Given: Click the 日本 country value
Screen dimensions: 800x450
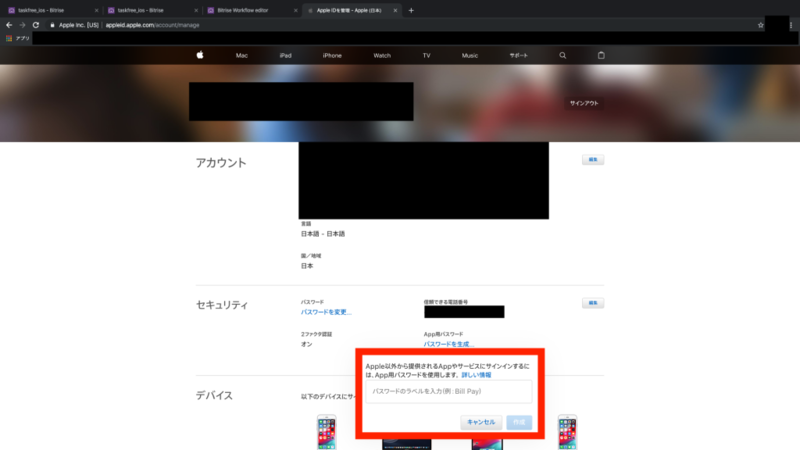Looking at the screenshot, I should pyautogui.click(x=307, y=266).
